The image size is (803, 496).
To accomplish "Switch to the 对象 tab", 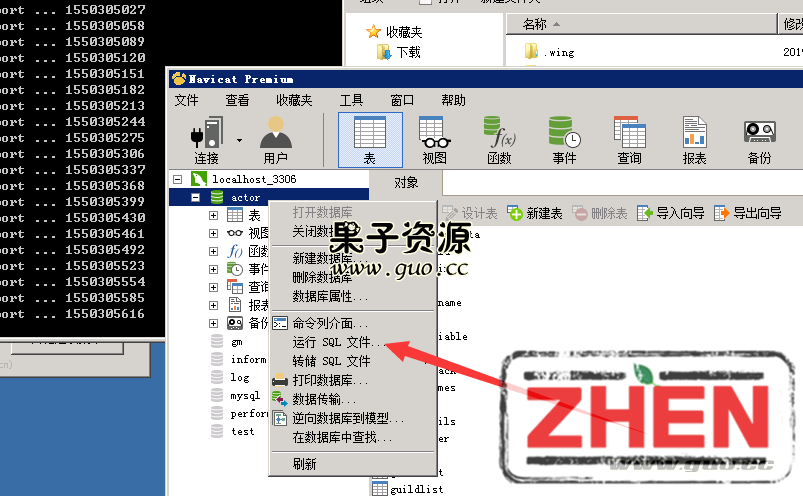I will [x=406, y=182].
